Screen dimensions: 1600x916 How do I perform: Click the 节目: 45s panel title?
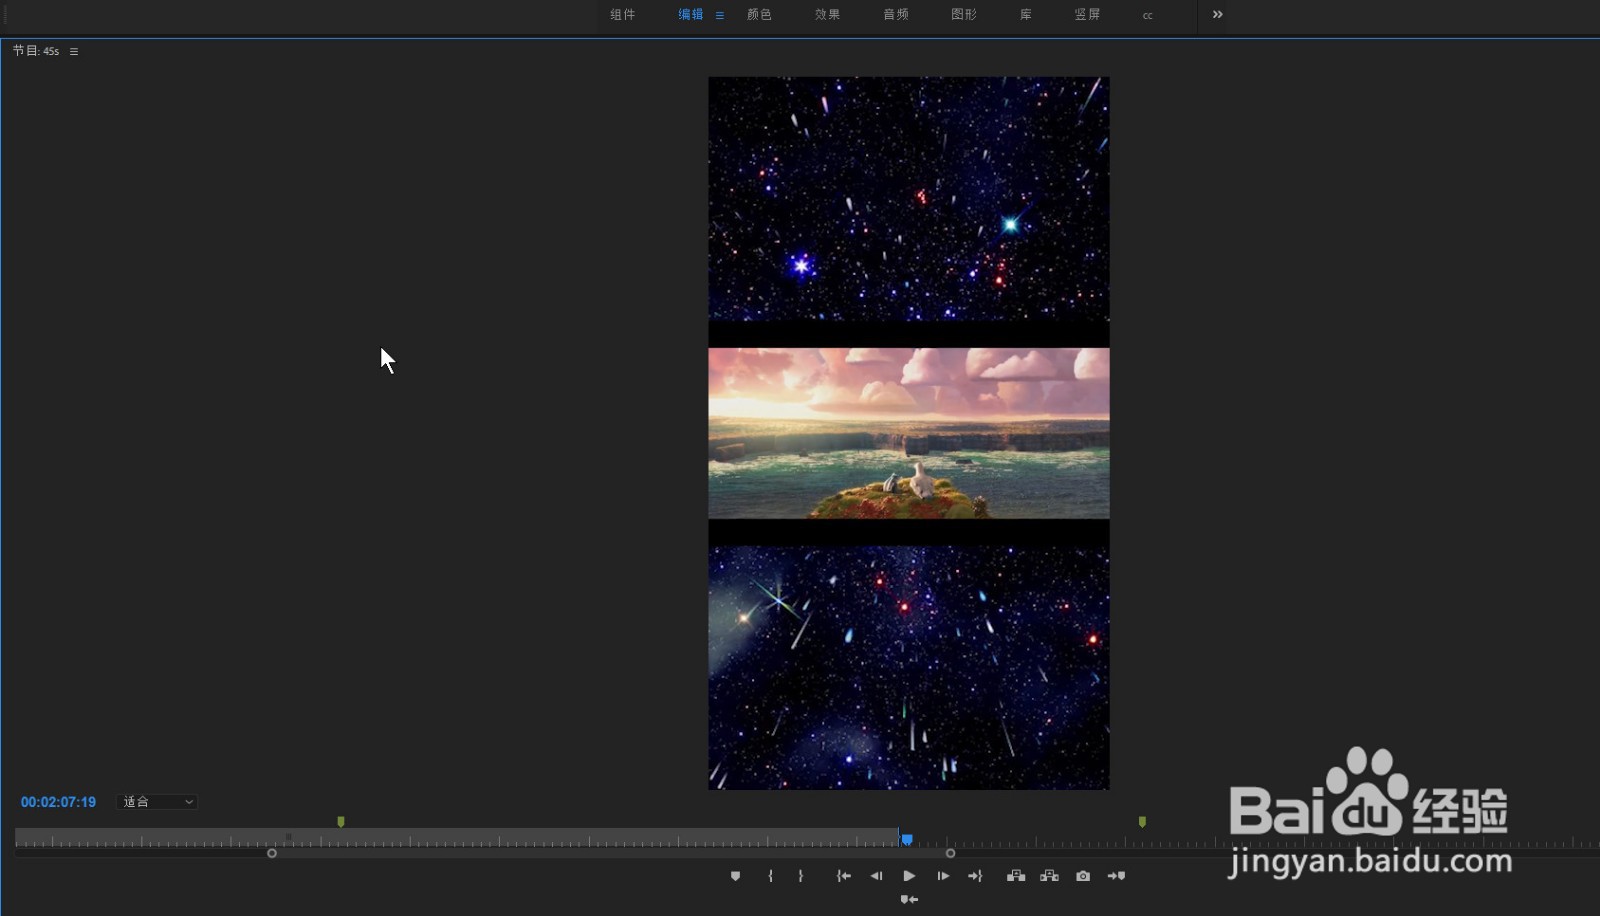36,51
